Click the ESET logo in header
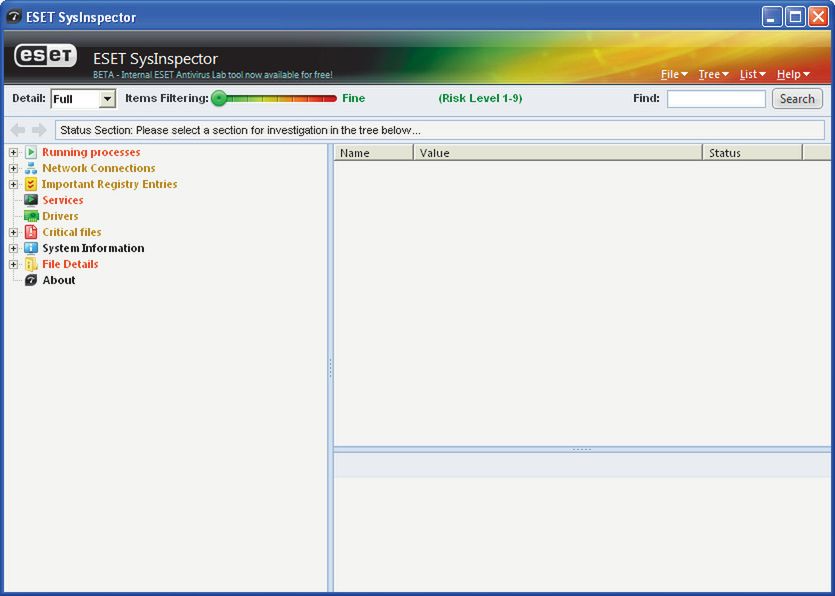The height and width of the screenshot is (596, 835). coord(46,56)
